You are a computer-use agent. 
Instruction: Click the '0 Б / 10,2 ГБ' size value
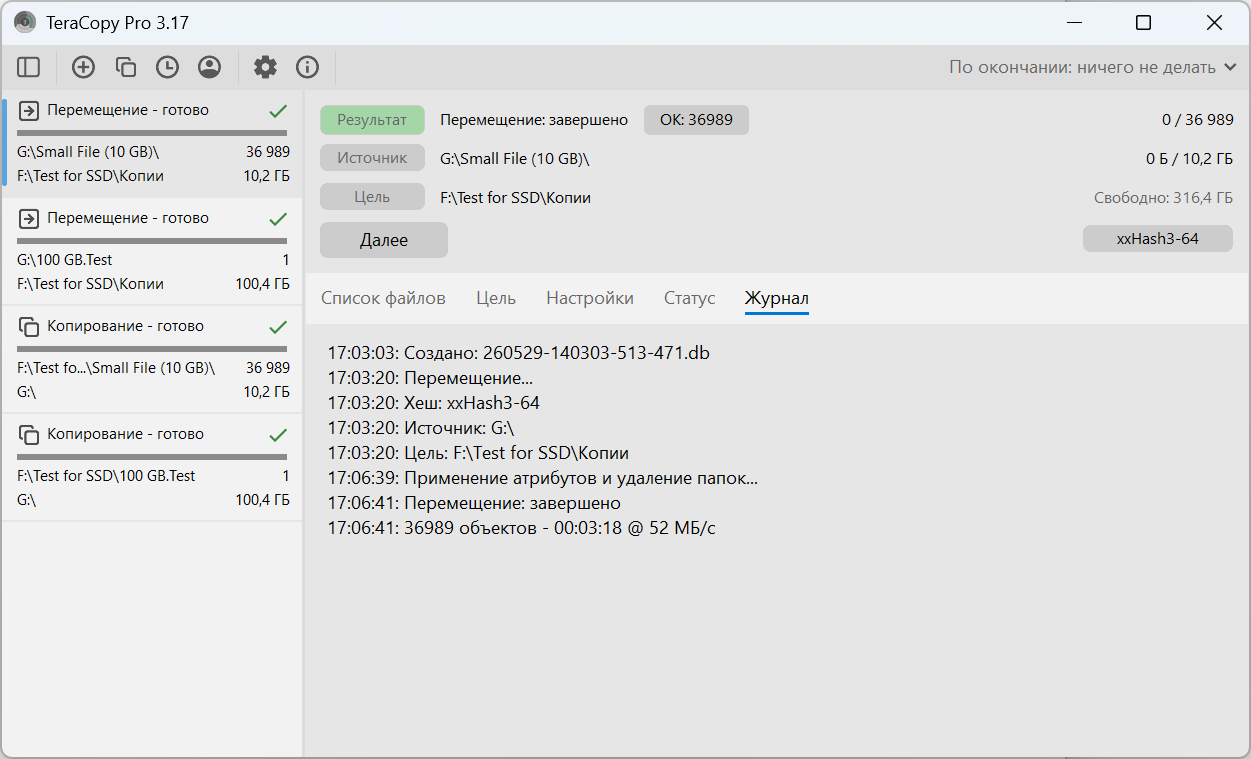[1189, 159]
